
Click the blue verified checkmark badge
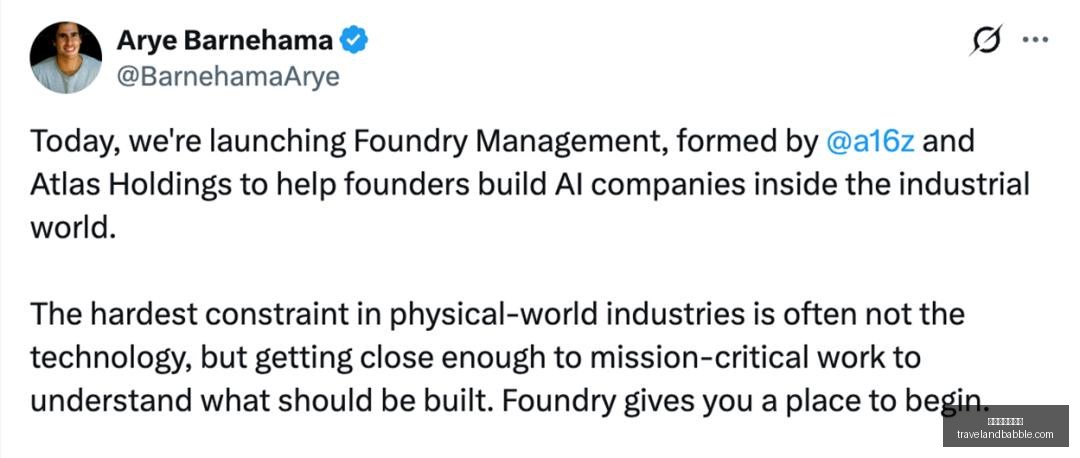click(x=355, y=41)
